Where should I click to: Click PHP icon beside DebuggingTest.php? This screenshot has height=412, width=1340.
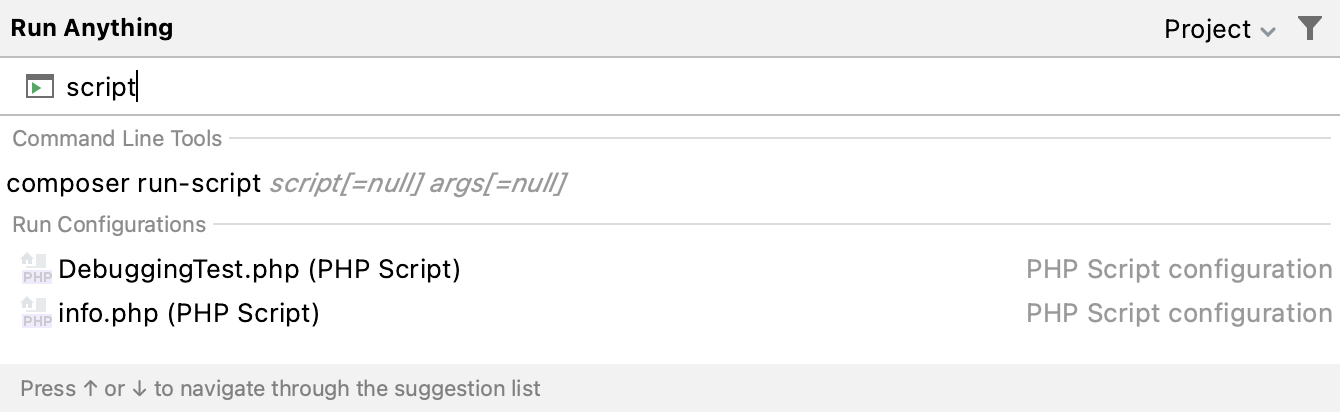pyautogui.click(x=37, y=269)
